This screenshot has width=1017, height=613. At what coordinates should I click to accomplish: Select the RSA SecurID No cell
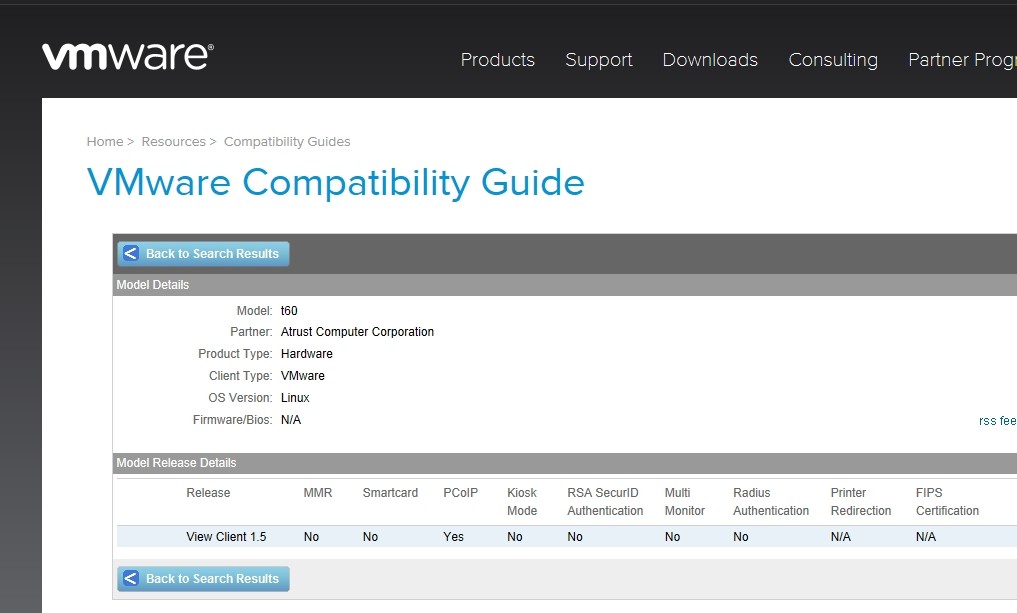[x=575, y=536]
